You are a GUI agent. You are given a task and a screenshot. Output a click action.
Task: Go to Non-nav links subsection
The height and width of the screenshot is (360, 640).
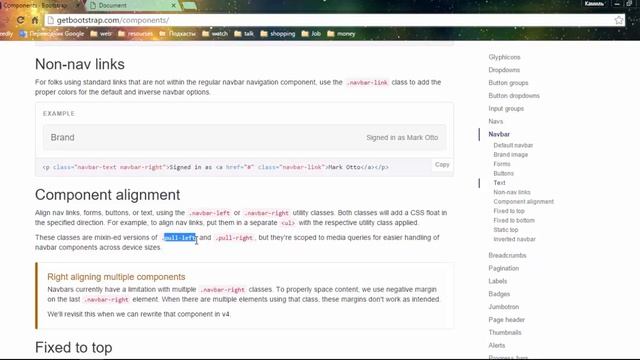click(x=512, y=192)
